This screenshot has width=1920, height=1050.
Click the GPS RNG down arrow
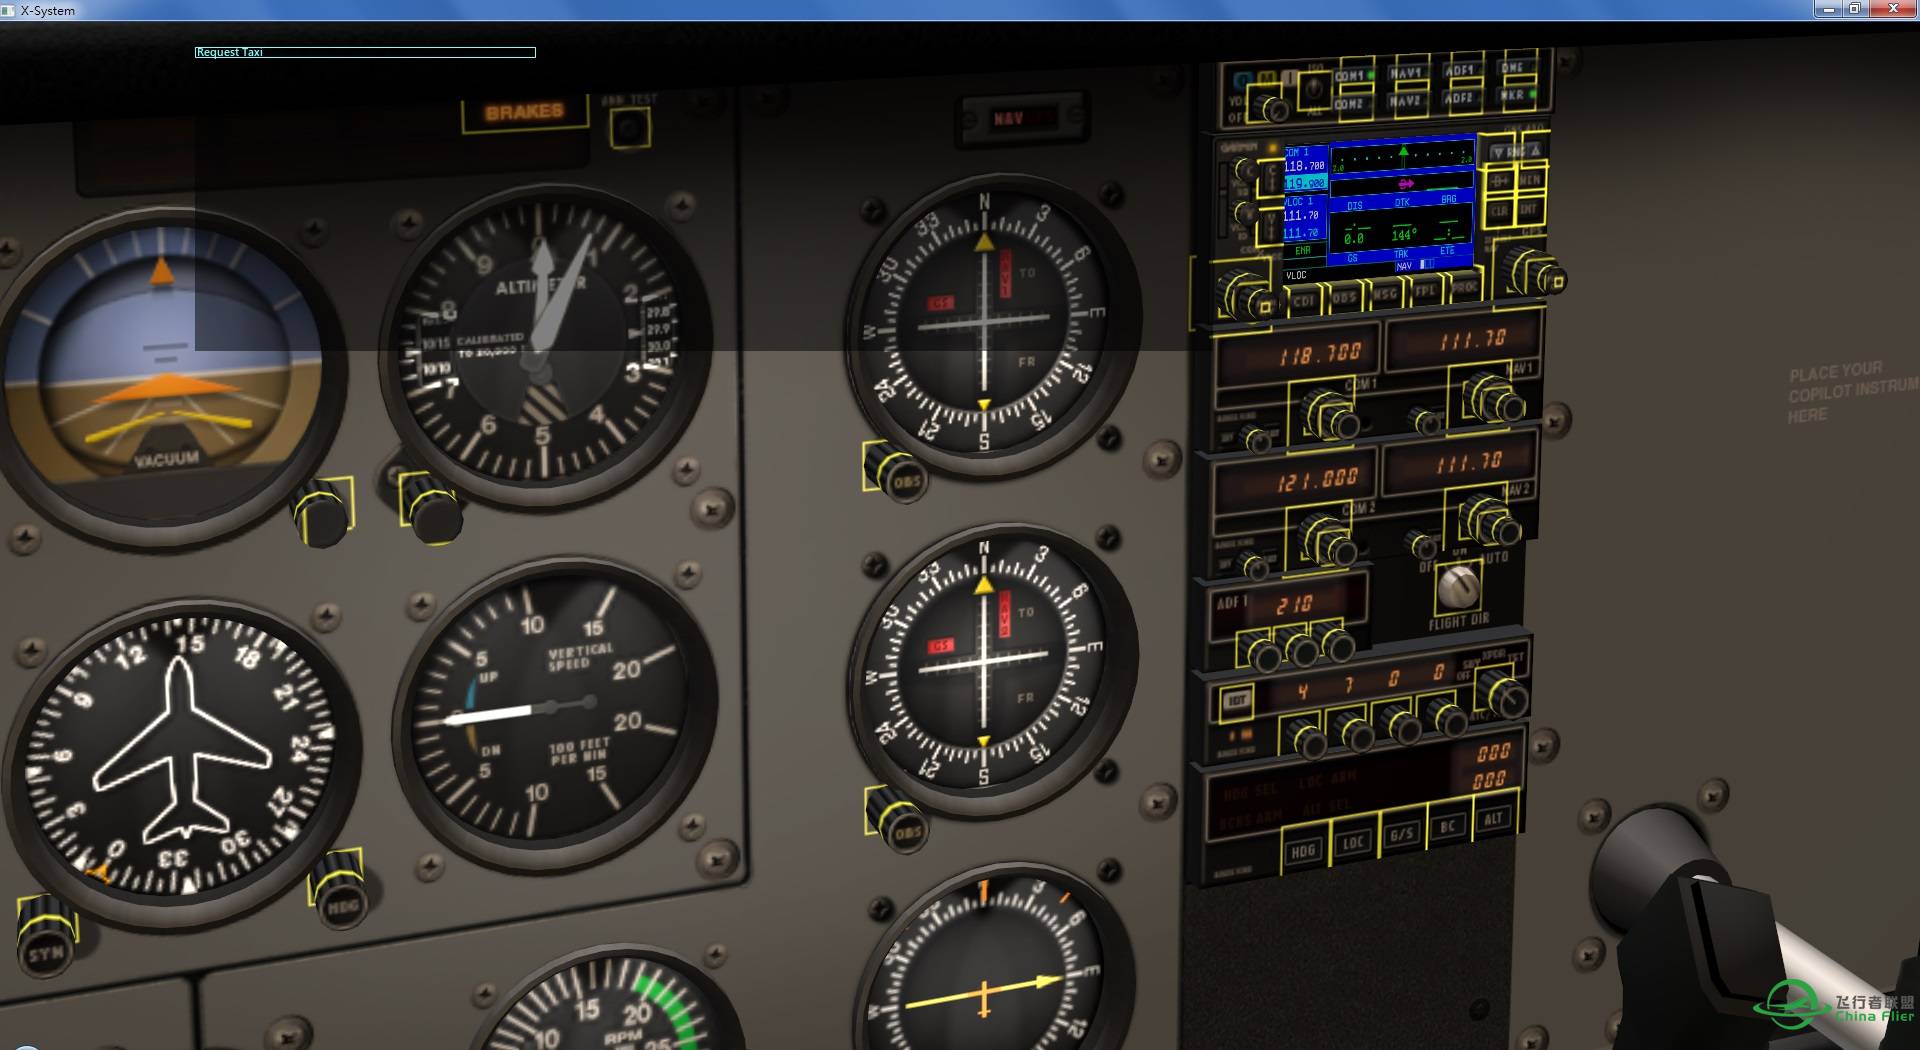(1499, 152)
